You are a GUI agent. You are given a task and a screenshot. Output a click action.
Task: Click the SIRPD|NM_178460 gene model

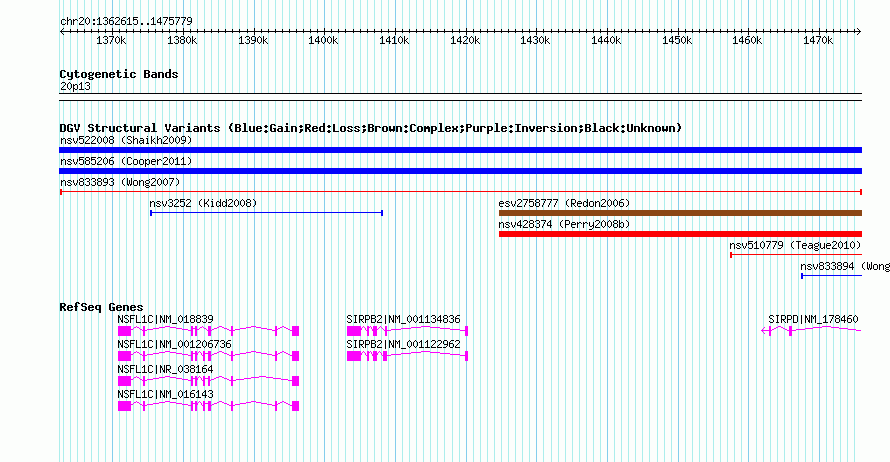click(811, 331)
